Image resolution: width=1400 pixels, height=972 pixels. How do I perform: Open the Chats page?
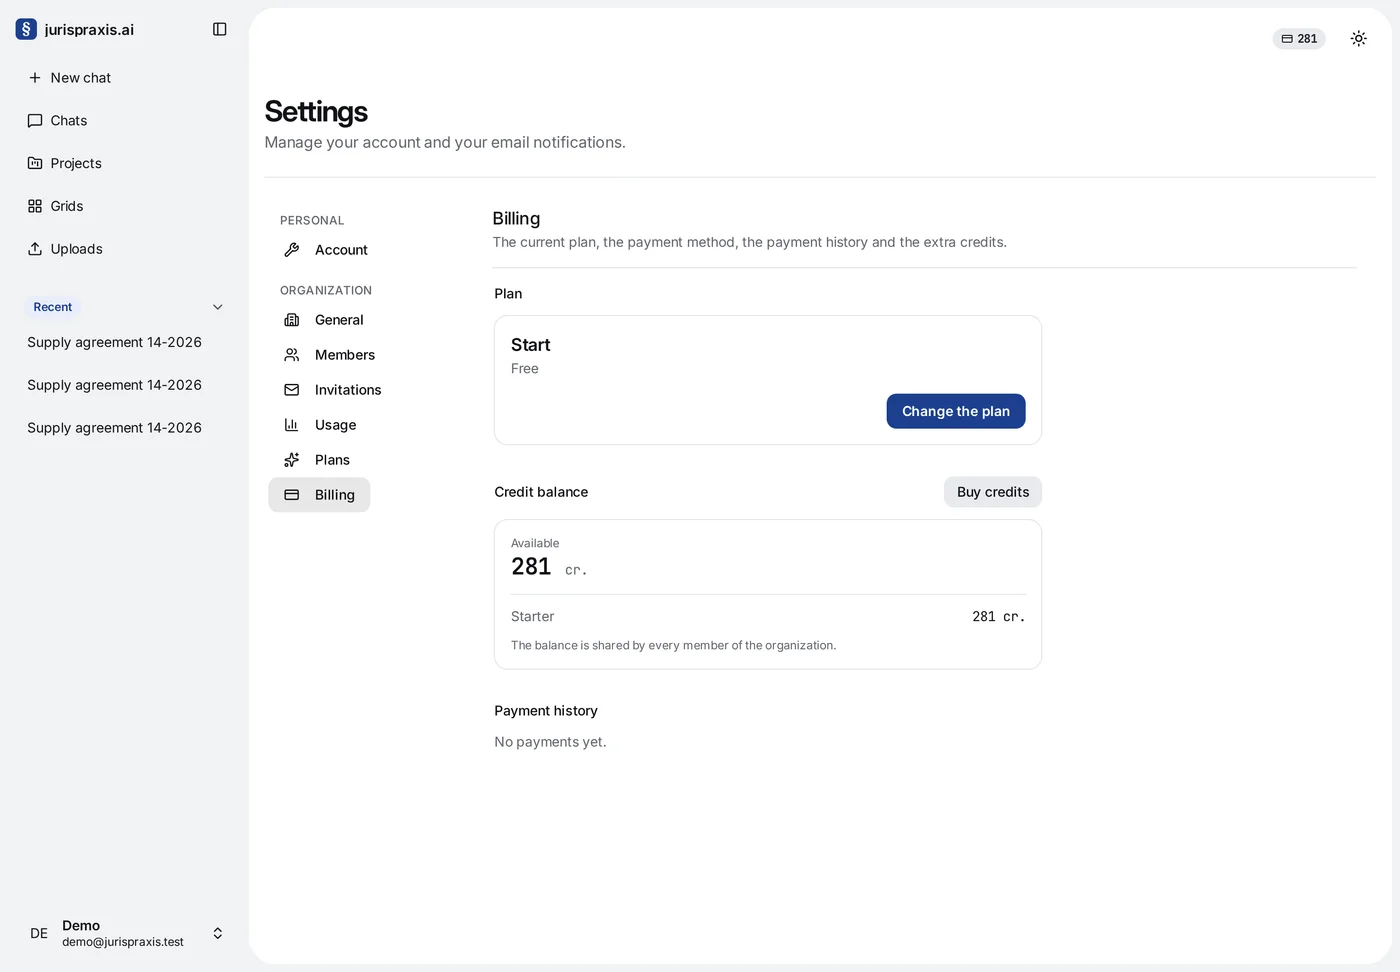pos(124,121)
